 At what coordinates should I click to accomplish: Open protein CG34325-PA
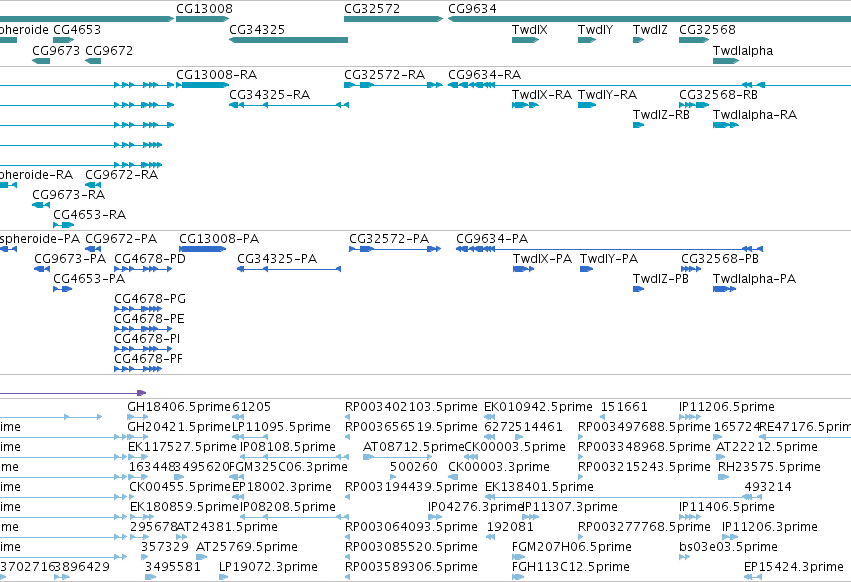(x=289, y=269)
